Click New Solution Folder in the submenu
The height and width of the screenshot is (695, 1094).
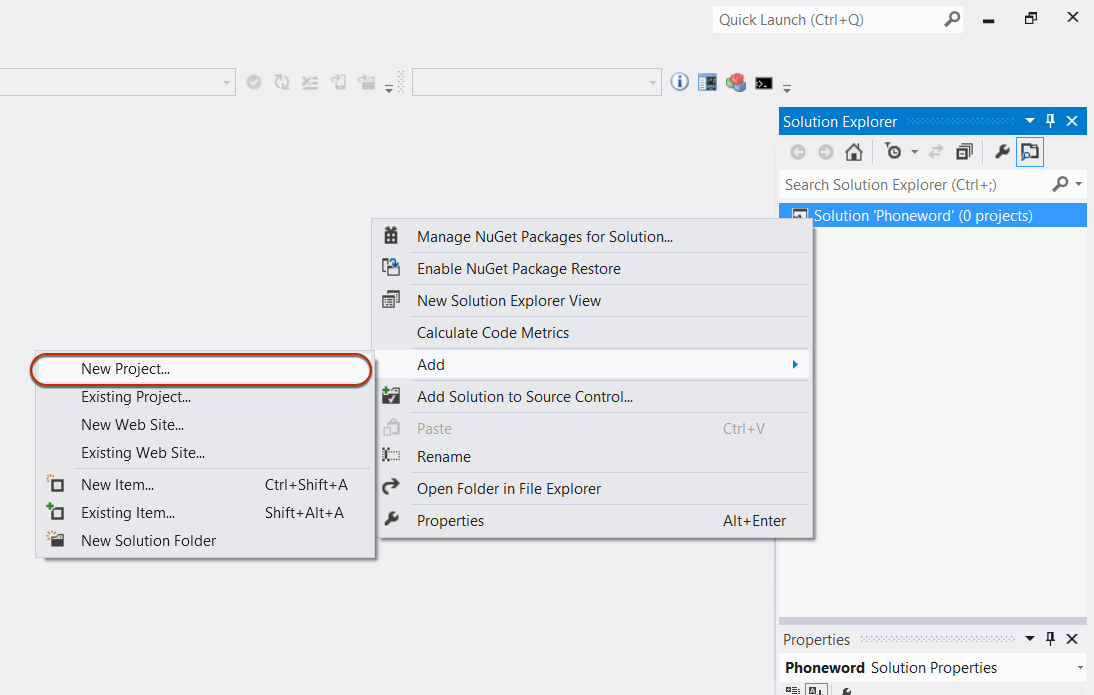point(148,541)
